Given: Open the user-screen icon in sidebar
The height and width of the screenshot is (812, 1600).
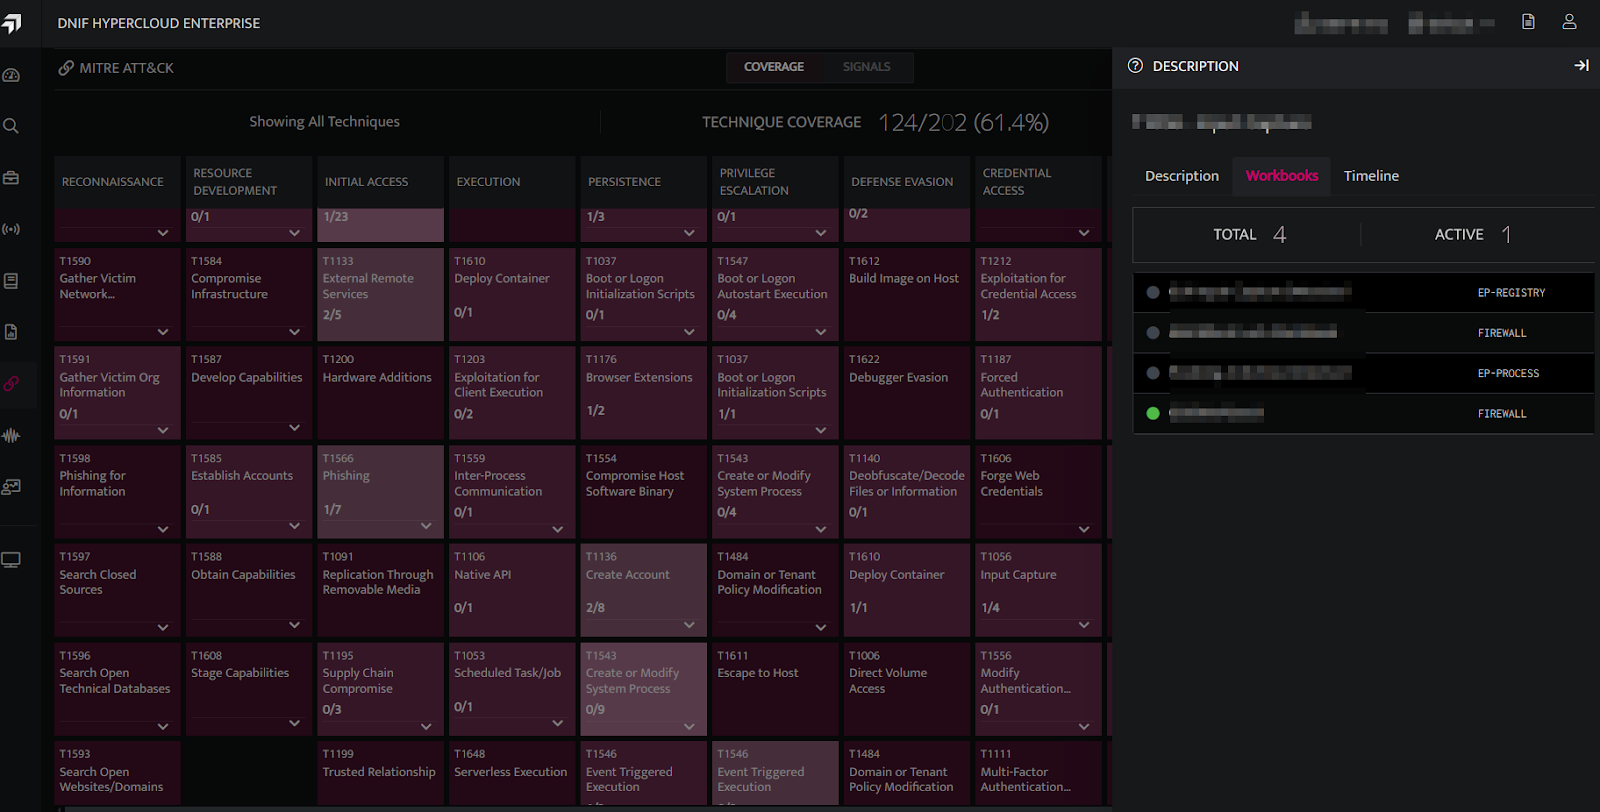Looking at the screenshot, I should [11, 487].
